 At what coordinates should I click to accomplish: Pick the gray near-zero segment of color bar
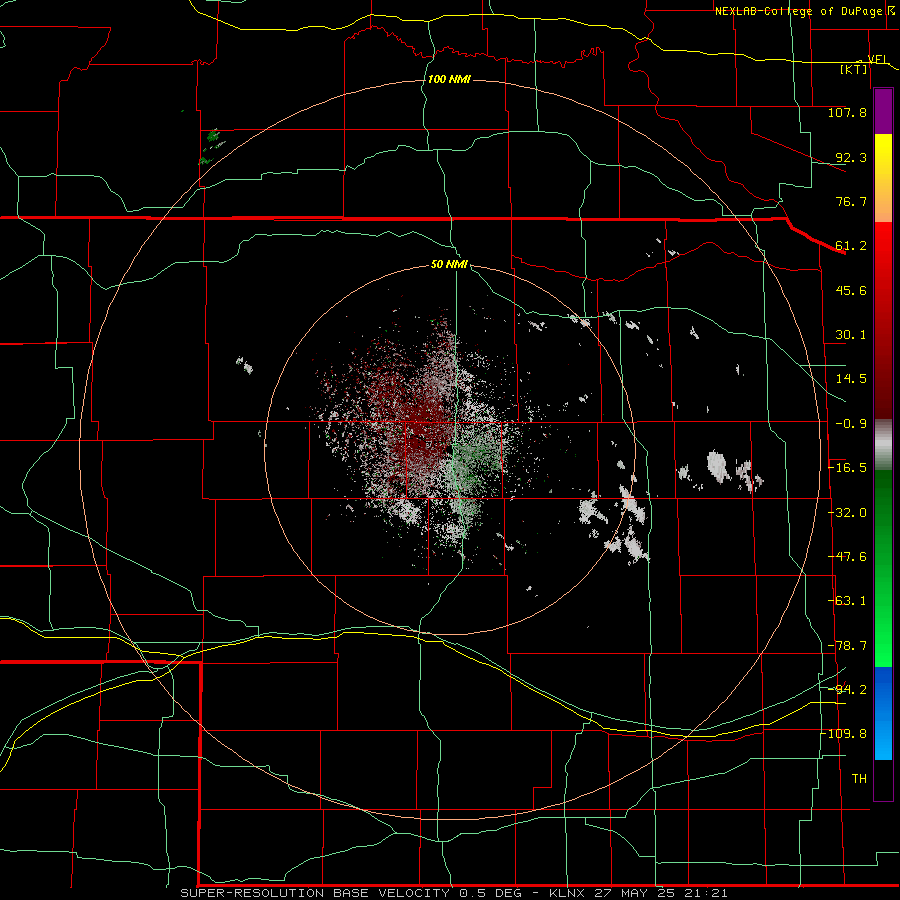click(x=883, y=445)
